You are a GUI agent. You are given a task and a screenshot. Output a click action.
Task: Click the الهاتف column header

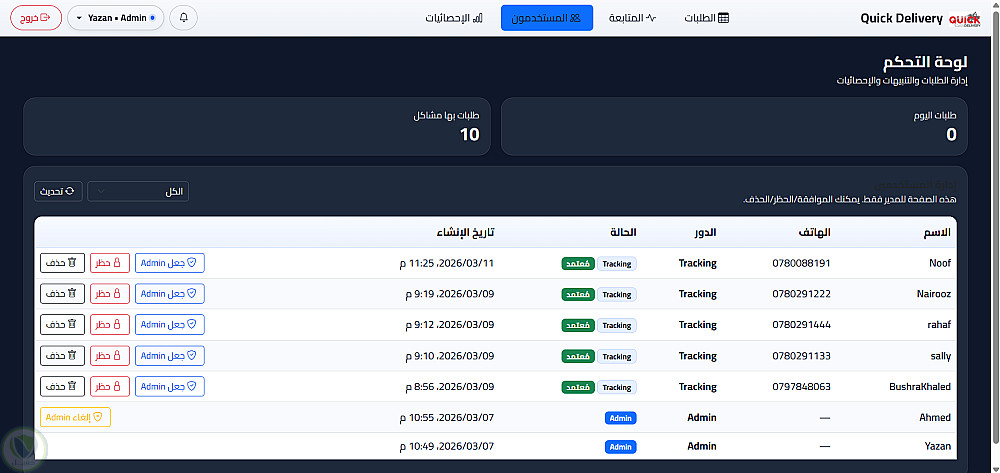[x=814, y=233]
